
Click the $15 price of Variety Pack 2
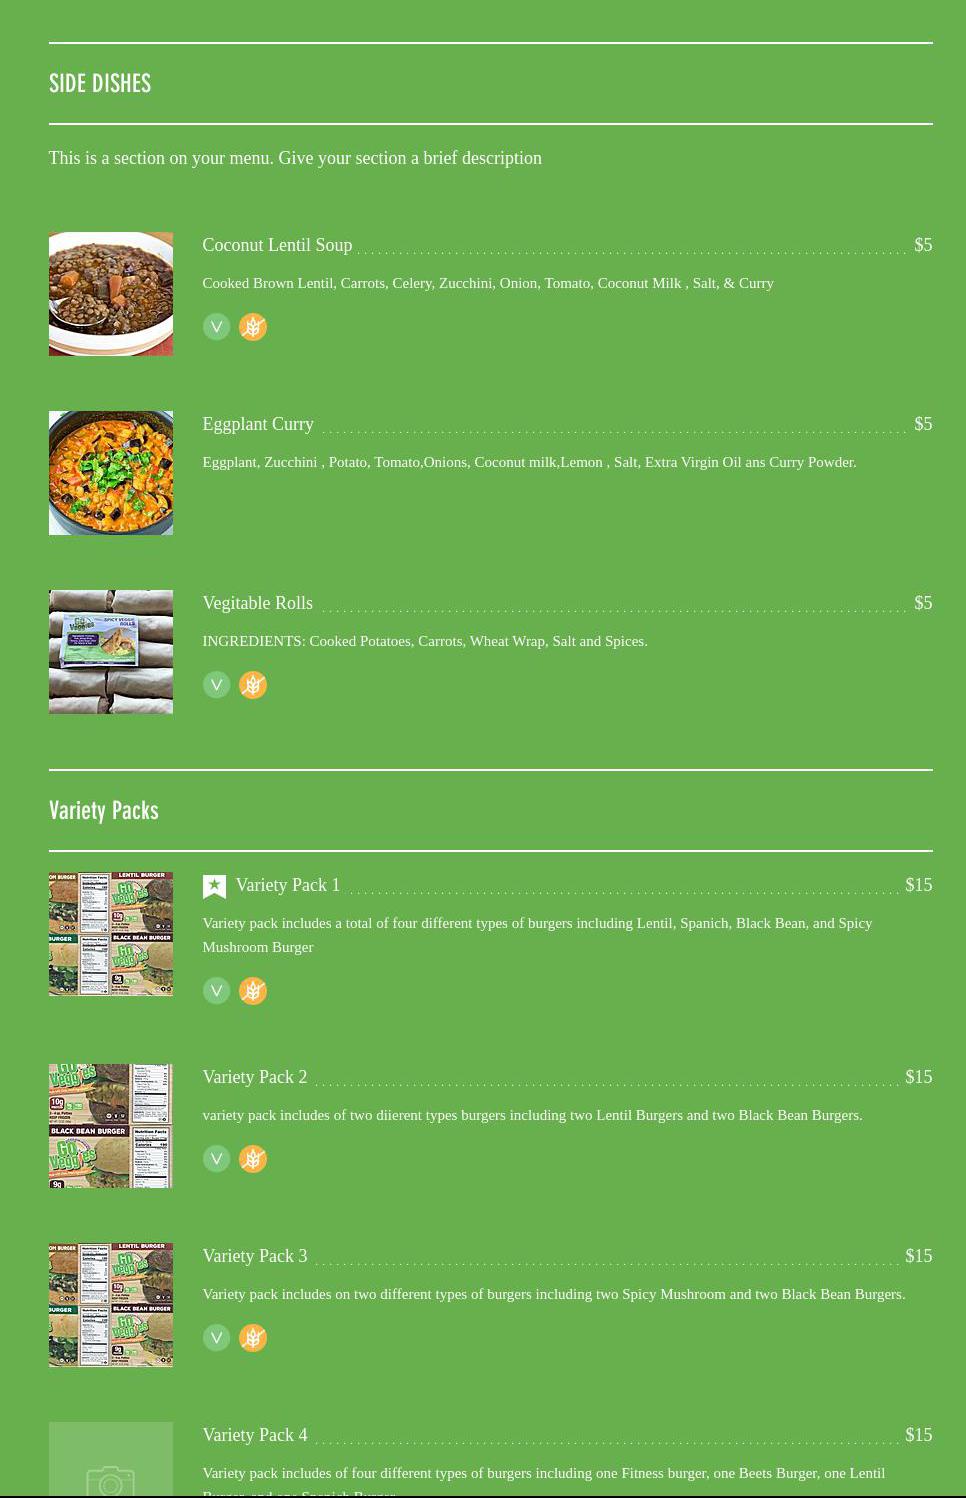[919, 1077]
